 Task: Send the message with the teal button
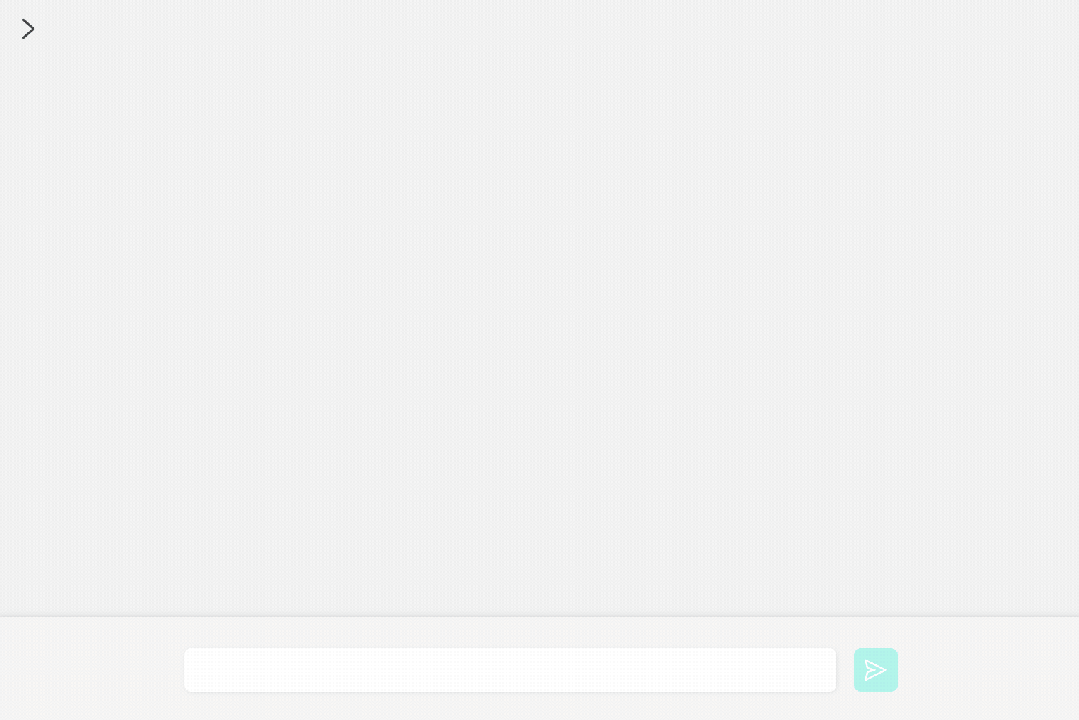(875, 670)
